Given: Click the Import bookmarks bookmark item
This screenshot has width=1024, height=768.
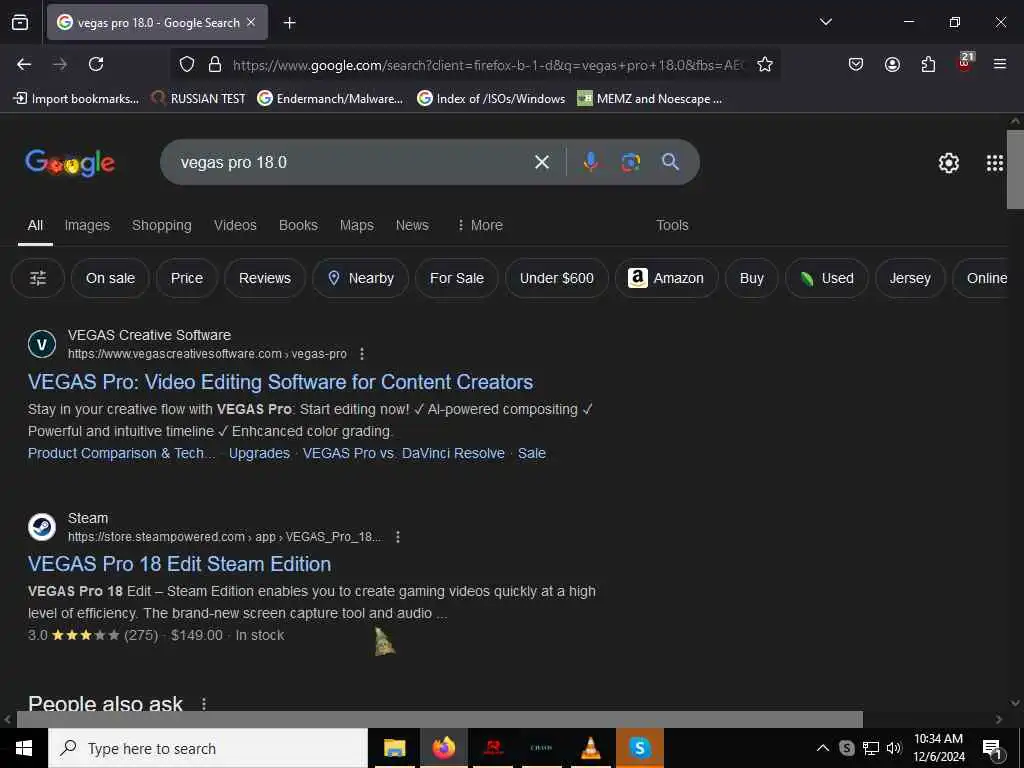Looking at the screenshot, I should coord(76,99).
